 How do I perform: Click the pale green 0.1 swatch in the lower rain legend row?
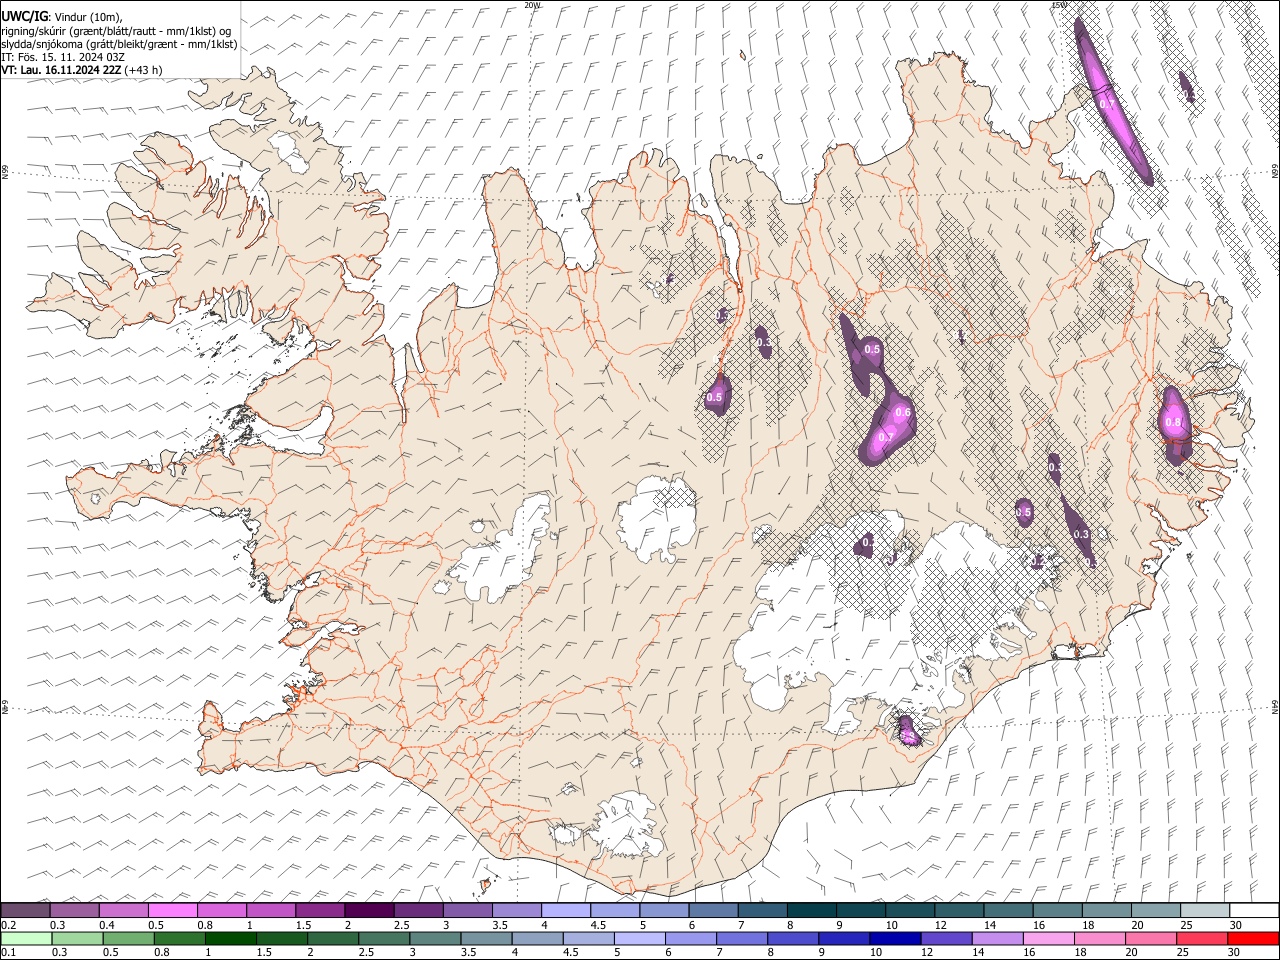pos(27,938)
